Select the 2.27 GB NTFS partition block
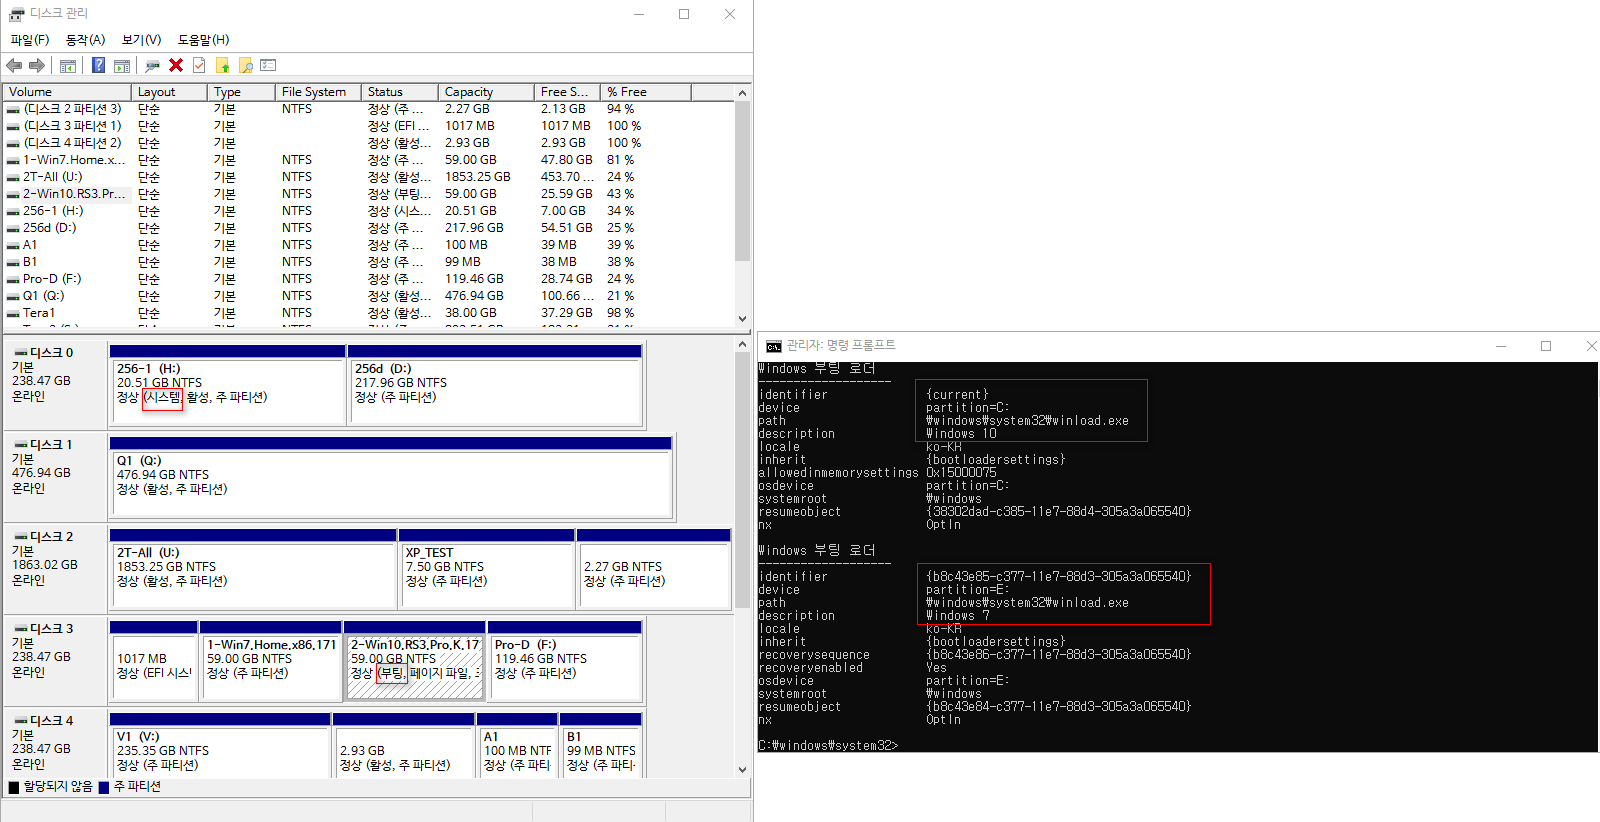This screenshot has height=822, width=1600. [x=654, y=569]
